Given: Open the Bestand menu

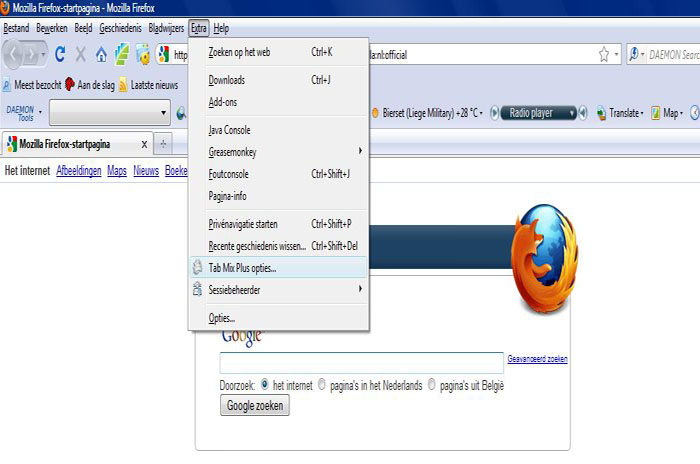Looking at the screenshot, I should [x=16, y=28].
